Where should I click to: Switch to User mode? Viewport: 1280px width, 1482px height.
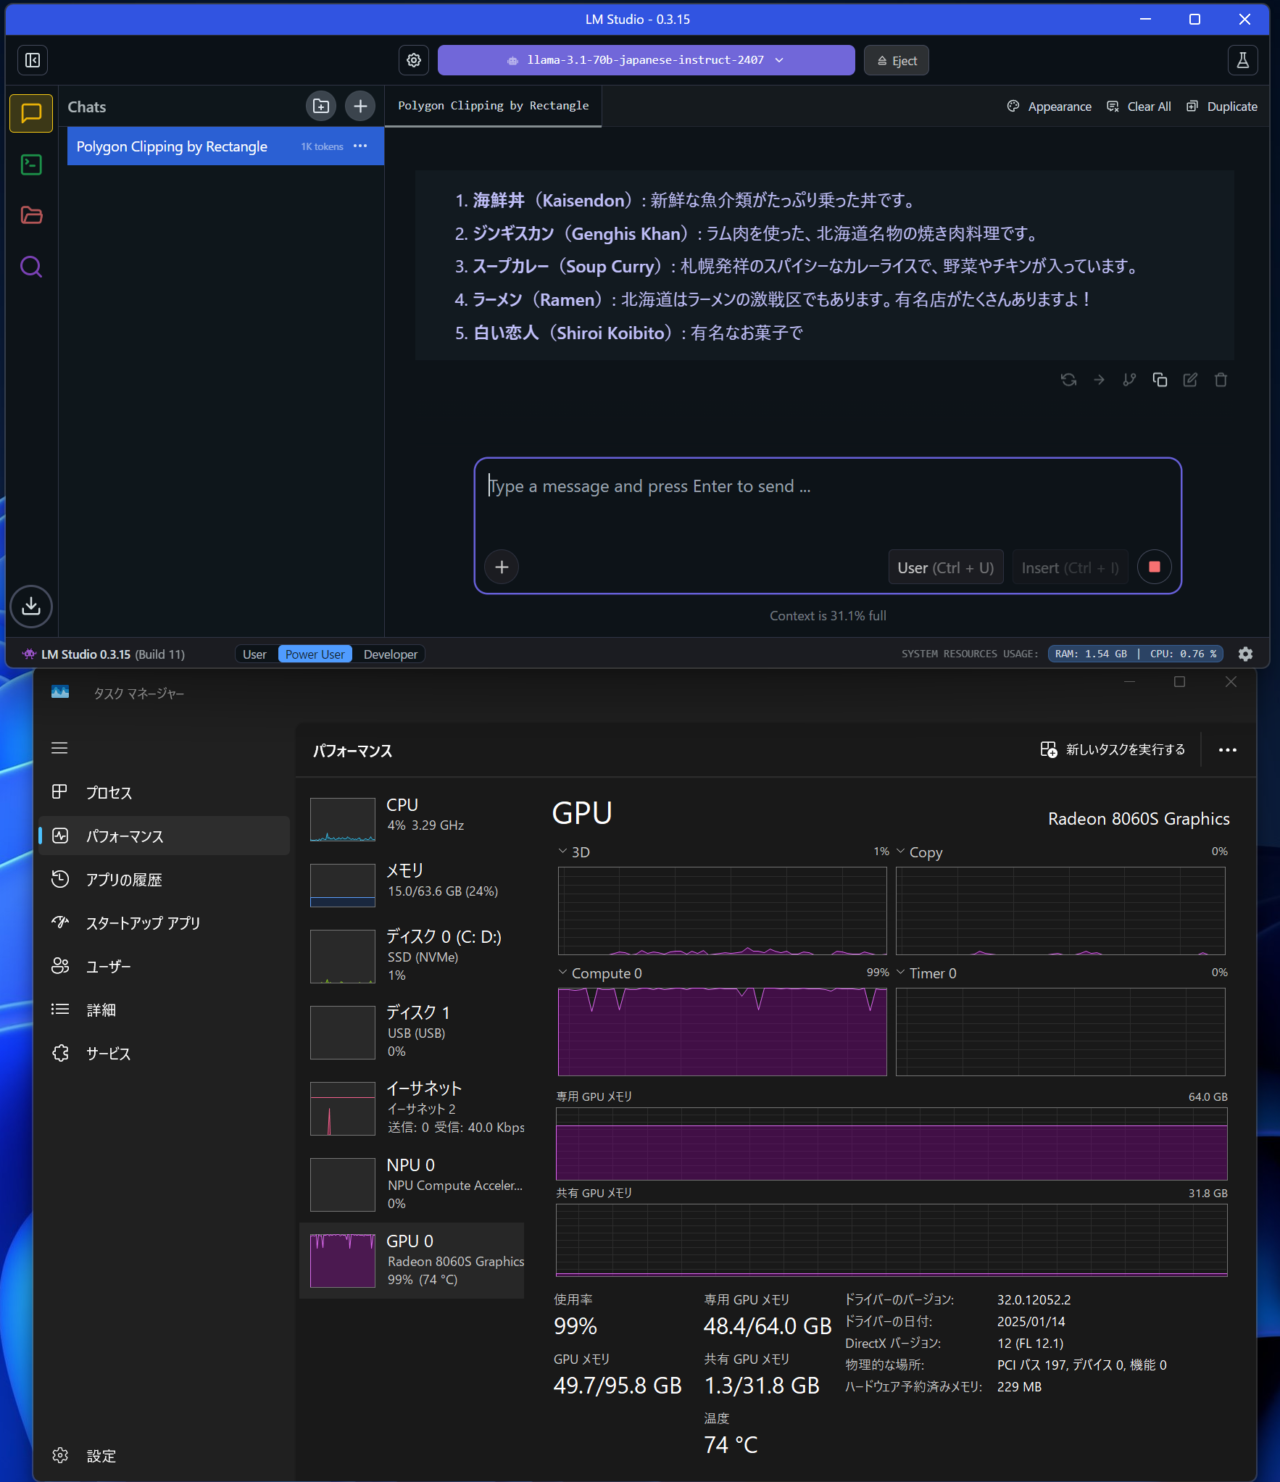(x=254, y=654)
